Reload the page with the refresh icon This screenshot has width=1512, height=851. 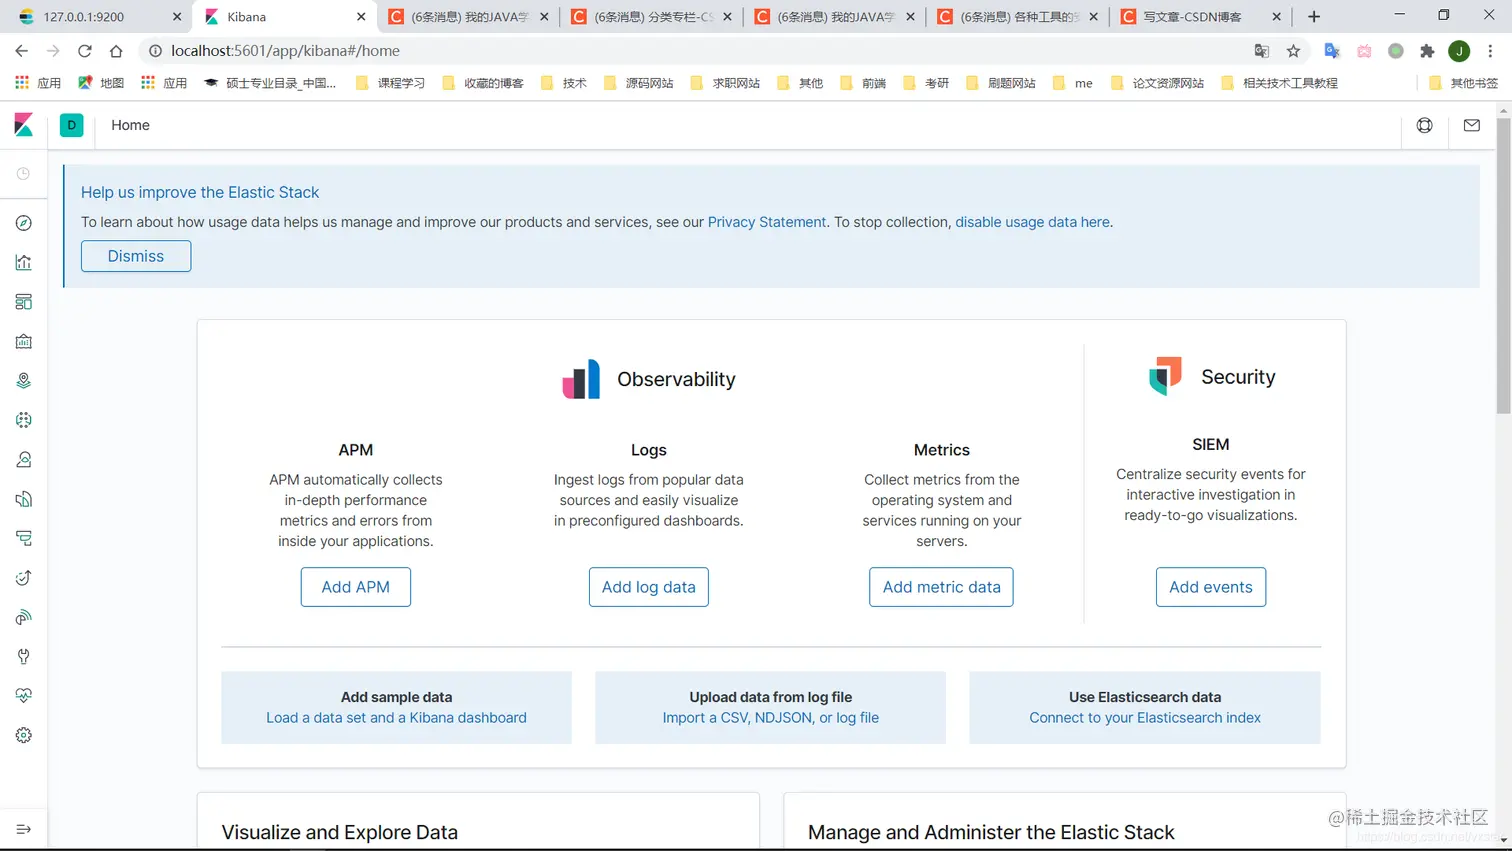[x=85, y=51]
